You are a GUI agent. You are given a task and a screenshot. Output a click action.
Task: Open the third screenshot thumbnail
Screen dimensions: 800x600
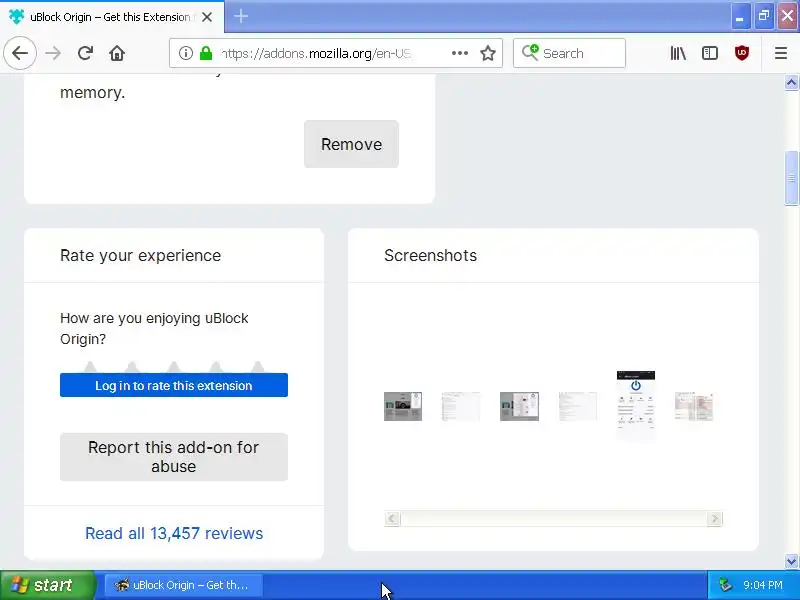coord(519,406)
